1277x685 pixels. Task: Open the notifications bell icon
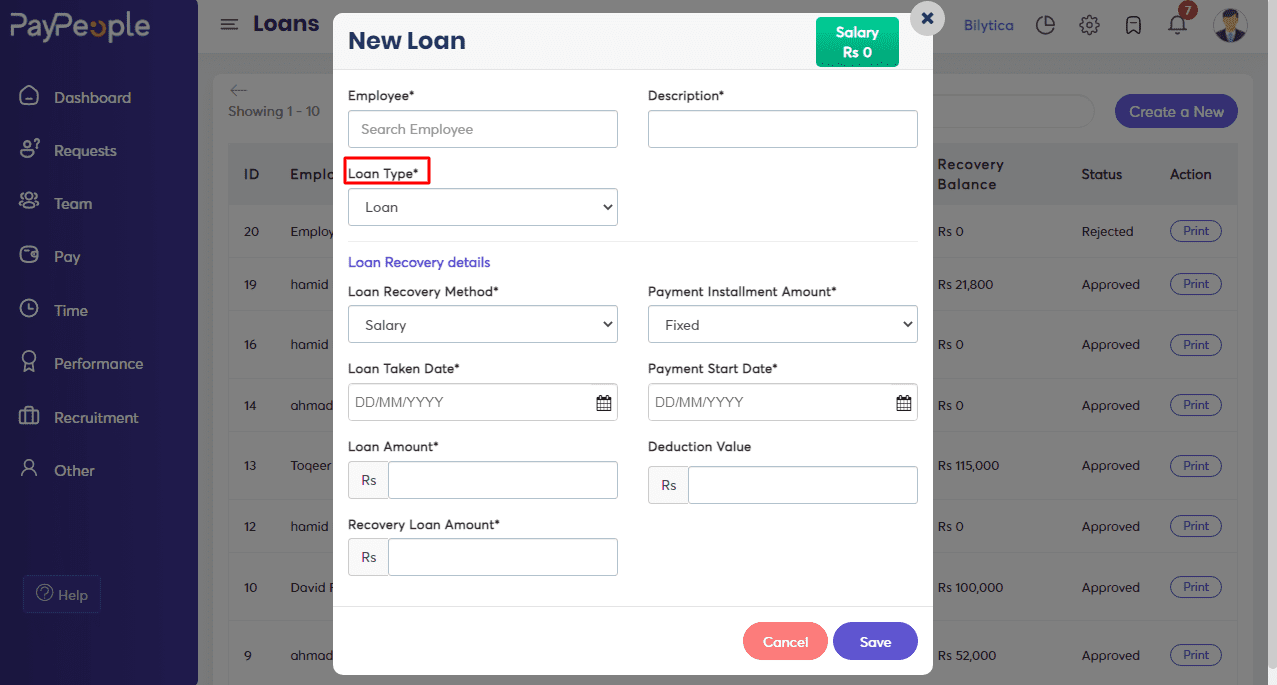click(x=1177, y=25)
